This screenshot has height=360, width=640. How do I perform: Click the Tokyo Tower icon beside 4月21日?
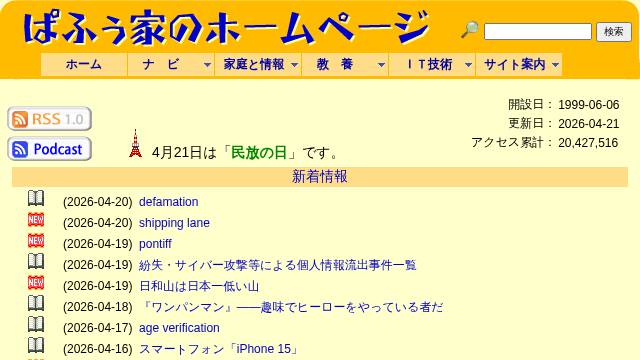[x=136, y=144]
